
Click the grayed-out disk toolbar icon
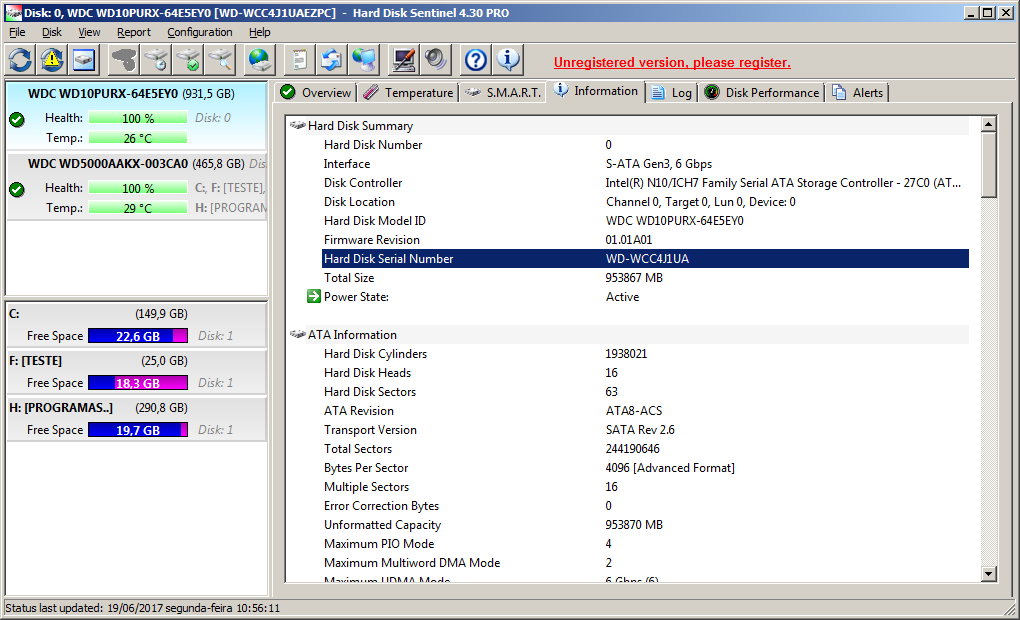[x=124, y=61]
